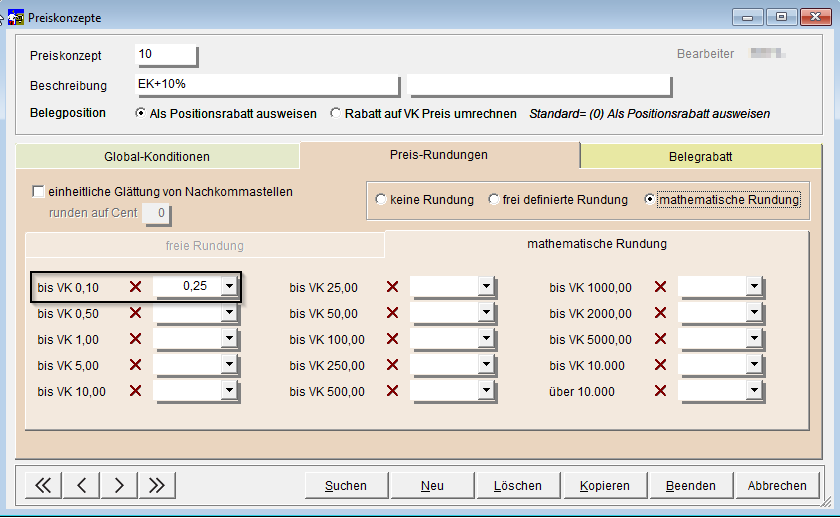840x518 pixels.
Task: Open the bis VK 5000,00 rounding dropdown
Action: [754, 338]
